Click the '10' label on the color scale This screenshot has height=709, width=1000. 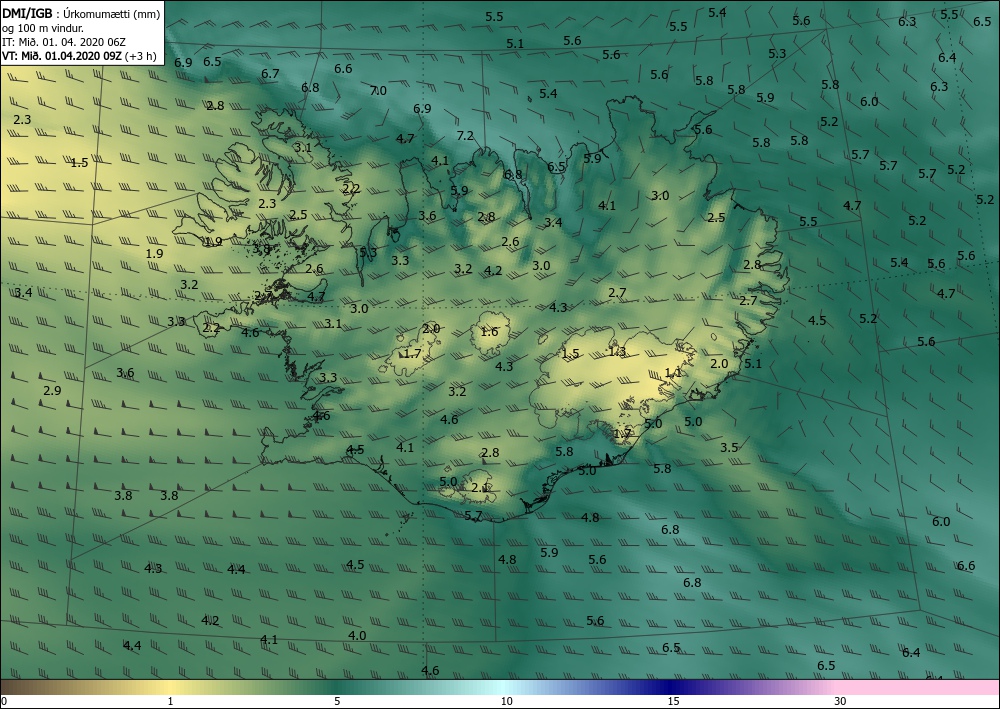coord(506,702)
